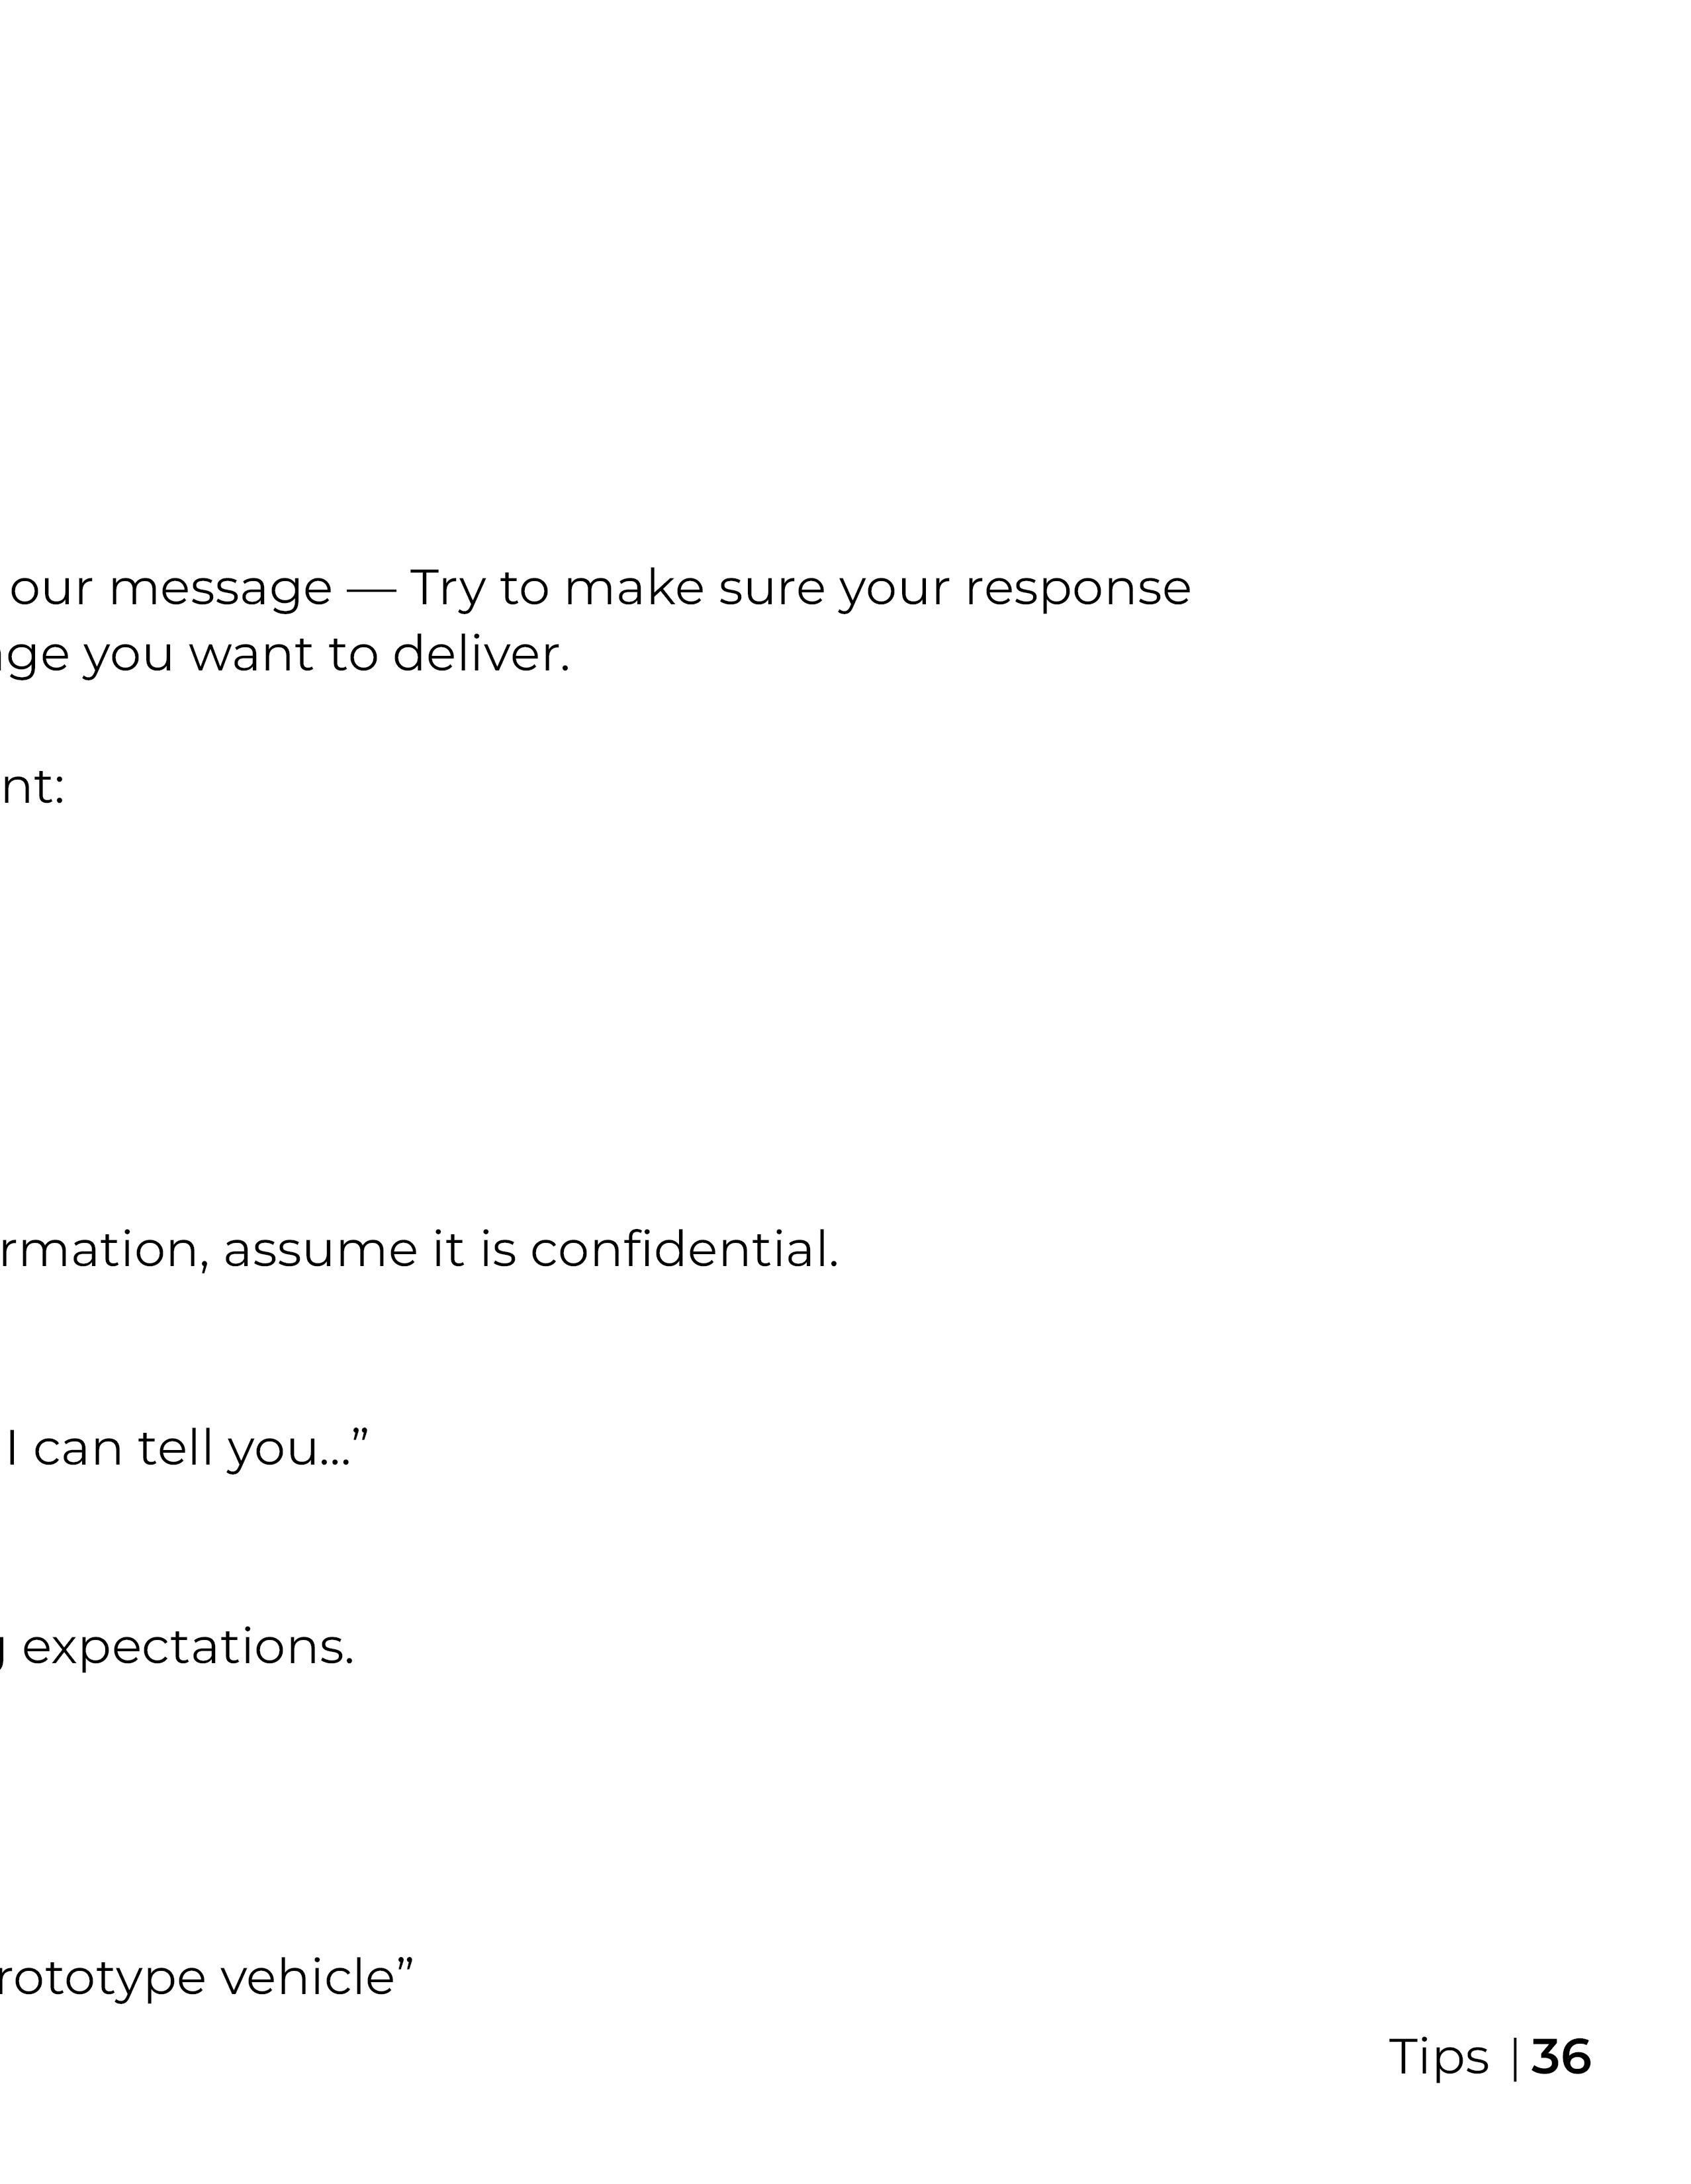
Task: Click the "Tips" footer label
Action: click(1438, 2058)
